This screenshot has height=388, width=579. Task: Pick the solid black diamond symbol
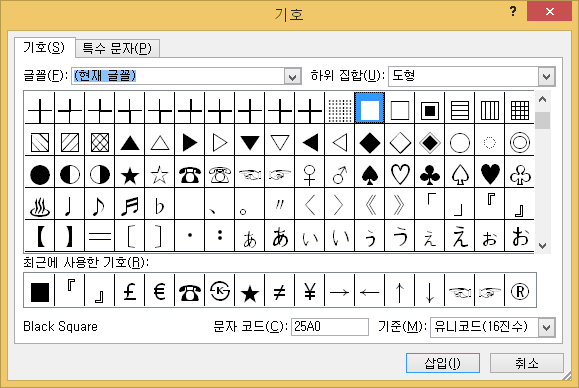370,142
